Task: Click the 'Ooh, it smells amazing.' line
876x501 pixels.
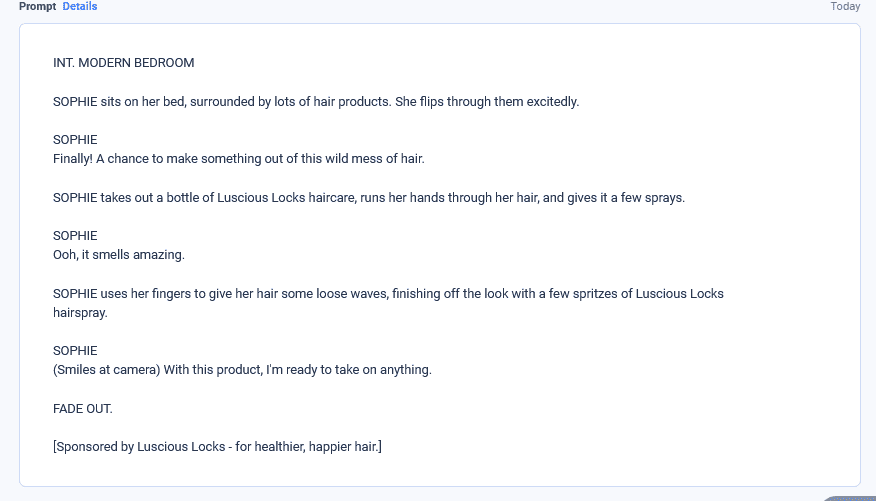Action: click(119, 255)
